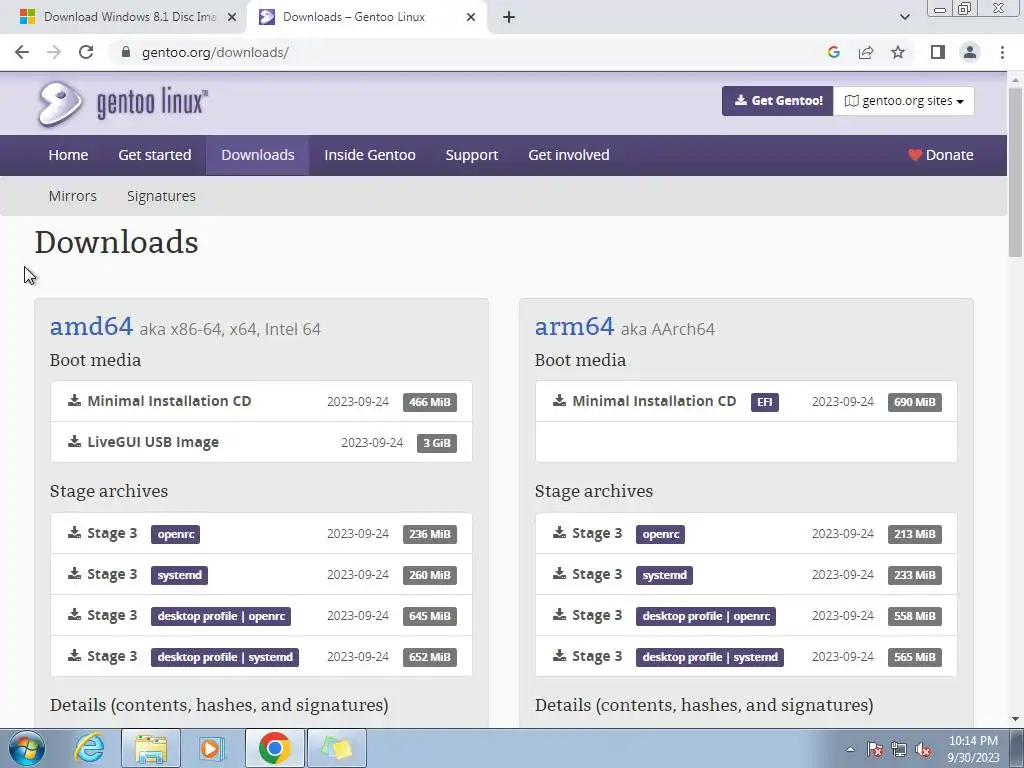Open the Chrome profile avatar
The height and width of the screenshot is (768, 1024).
pyautogui.click(x=970, y=52)
